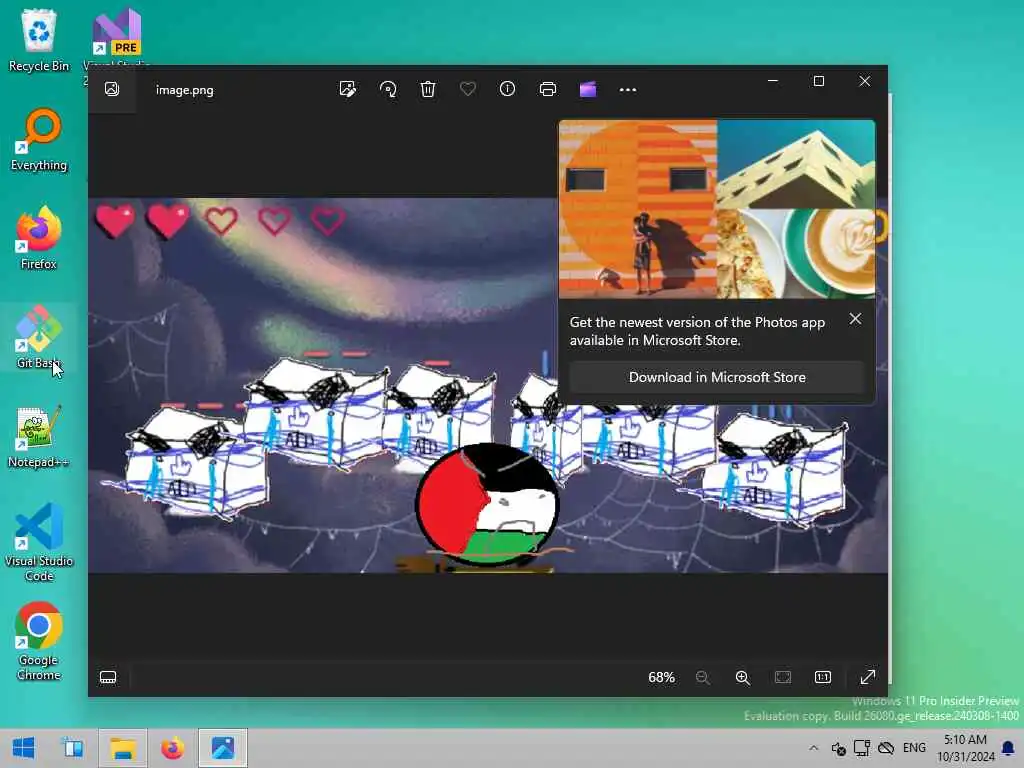The width and height of the screenshot is (1024, 768).
Task: Open the See more three-dots menu
Action: [x=628, y=90]
